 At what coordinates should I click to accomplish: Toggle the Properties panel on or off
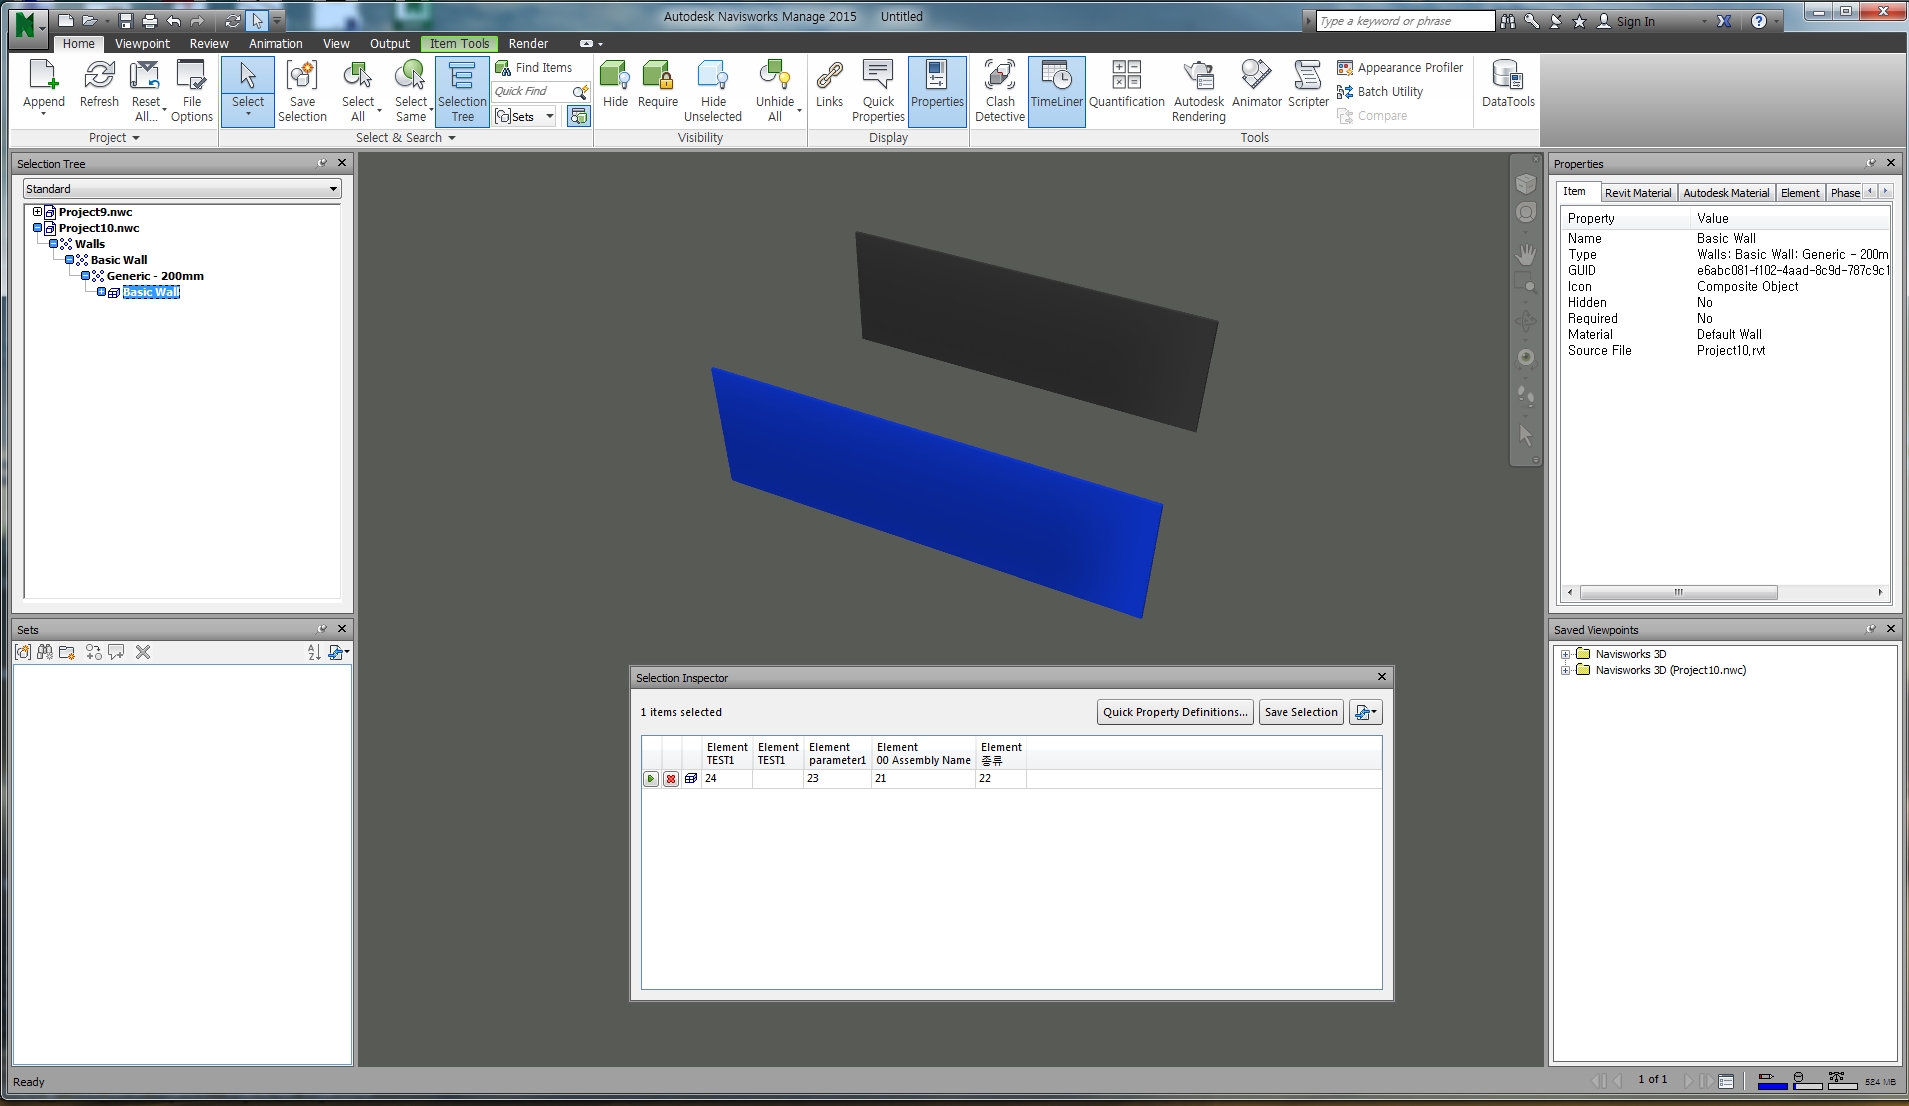pyautogui.click(x=937, y=90)
